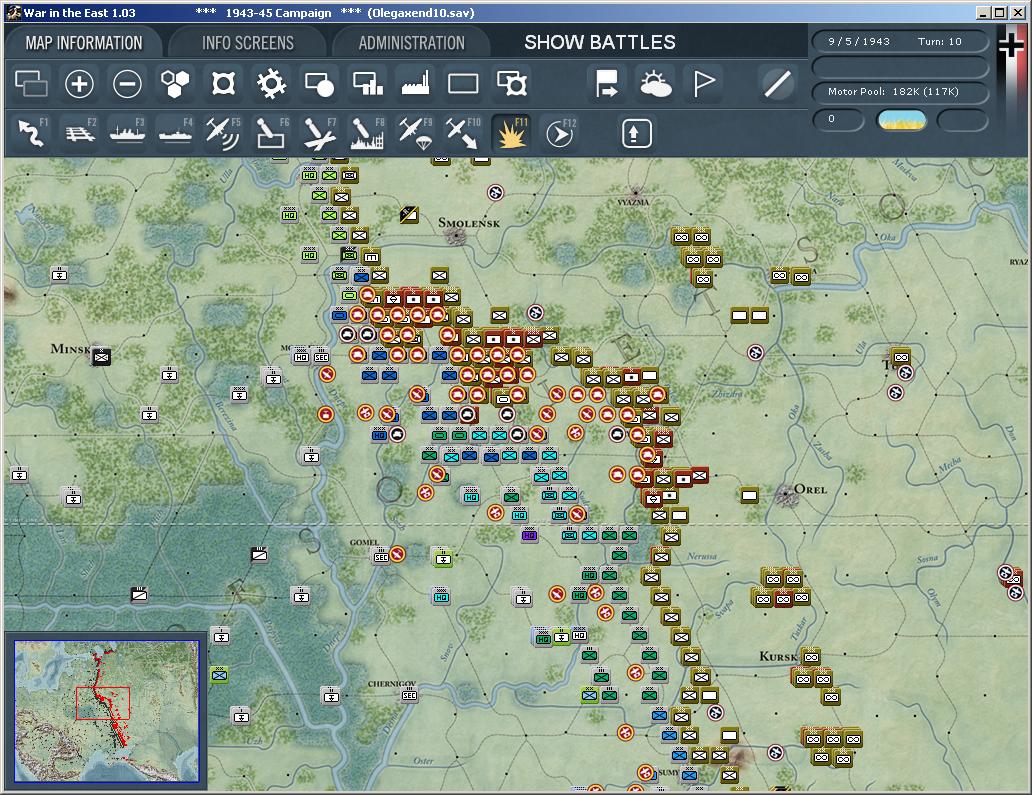Click the German cross side emblem
The width and height of the screenshot is (1032, 795).
[1011, 46]
